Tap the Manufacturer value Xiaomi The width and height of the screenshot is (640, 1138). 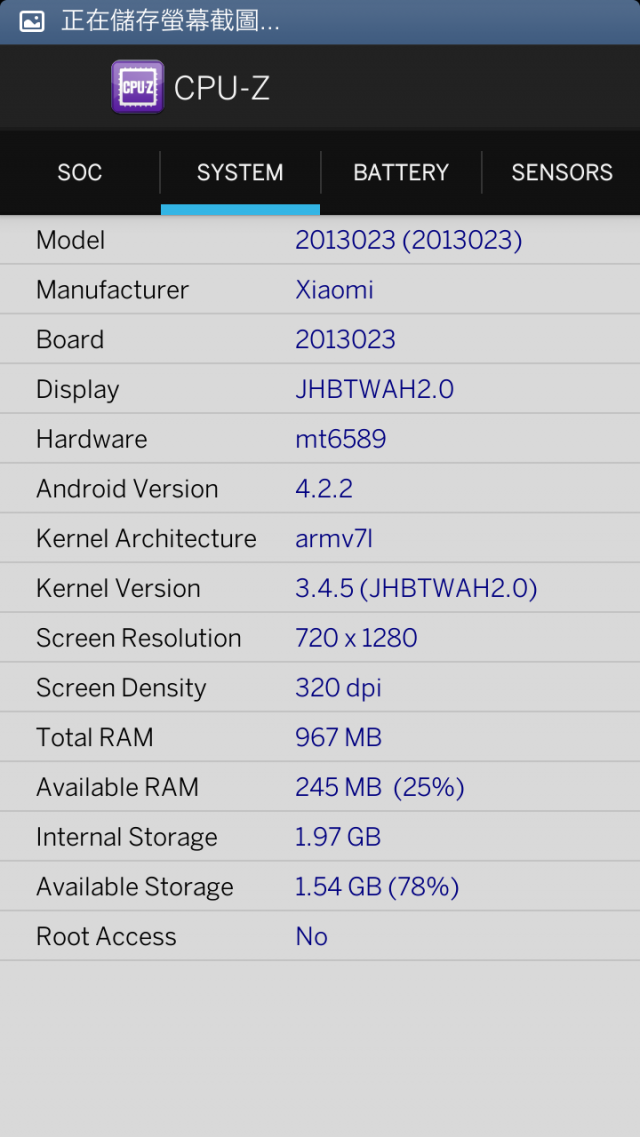click(x=335, y=290)
